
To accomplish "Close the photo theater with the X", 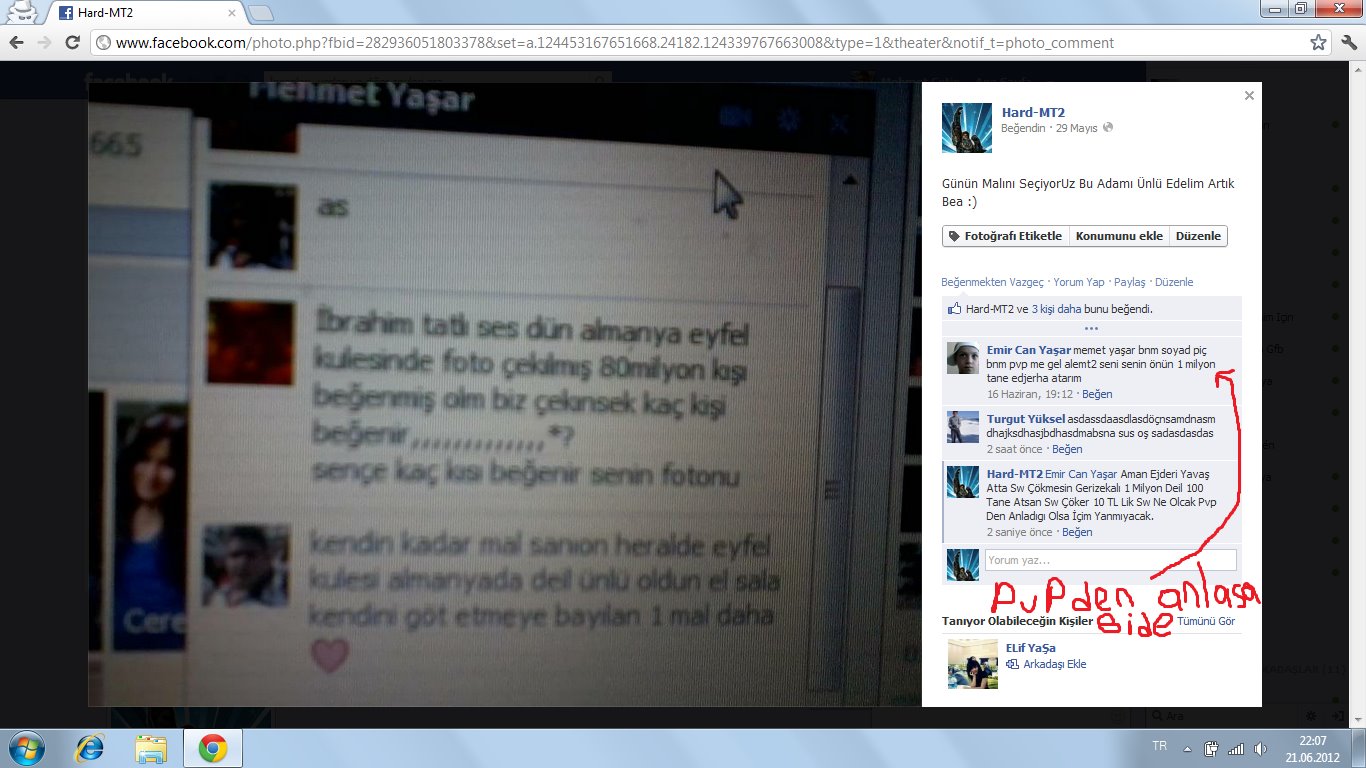I will (x=1249, y=96).
